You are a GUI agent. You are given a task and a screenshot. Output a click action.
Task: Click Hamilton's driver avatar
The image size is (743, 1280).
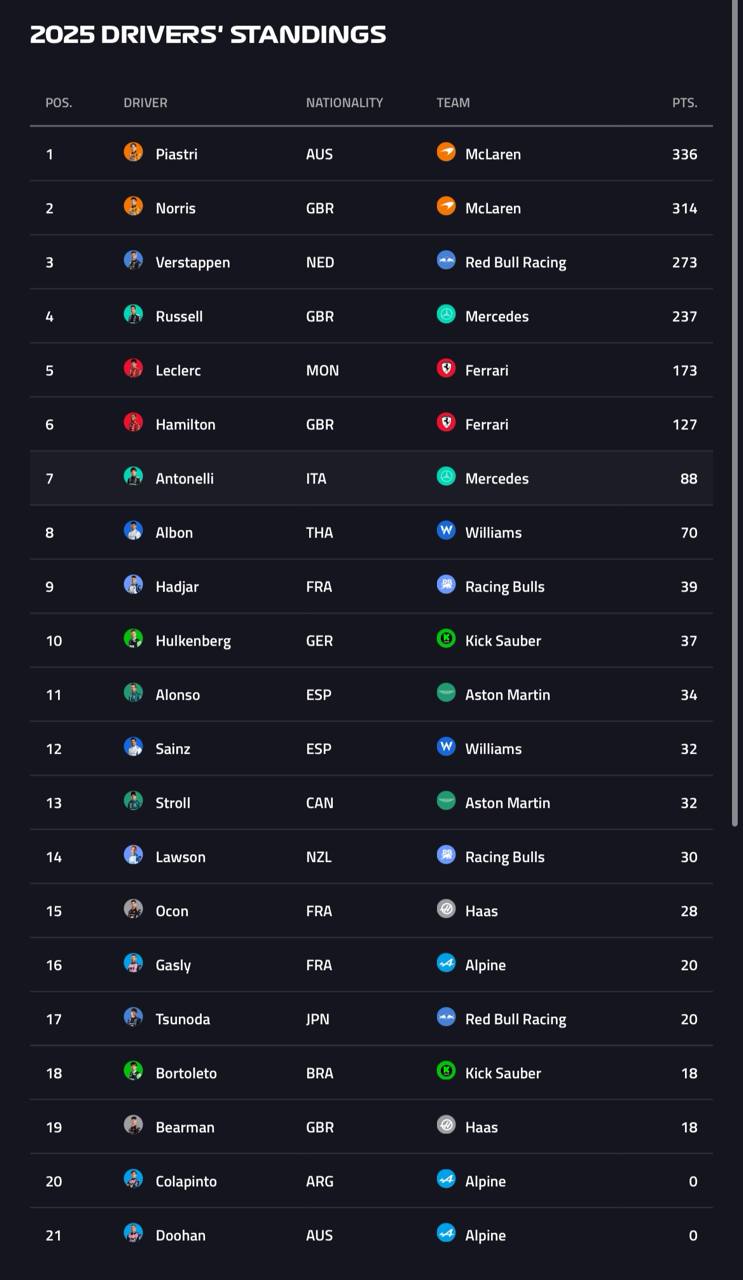[133, 422]
